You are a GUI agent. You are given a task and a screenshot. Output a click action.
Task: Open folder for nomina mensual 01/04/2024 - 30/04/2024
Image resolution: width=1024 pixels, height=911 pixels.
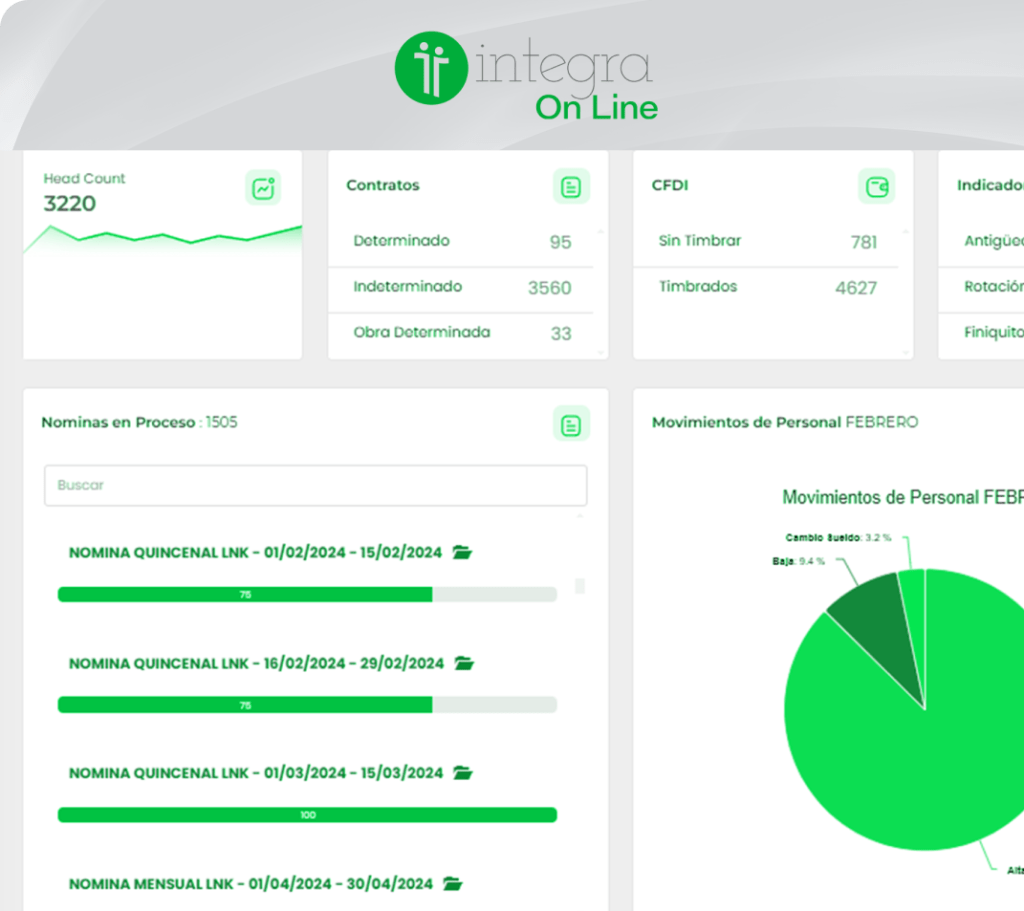click(x=453, y=884)
